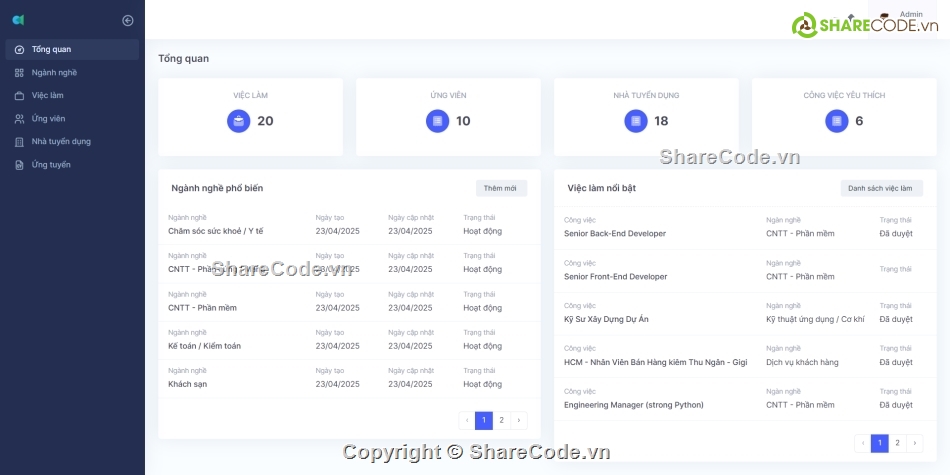Open Engineering Manager (strong Python) job
The height and width of the screenshot is (475, 950).
[x=634, y=405]
